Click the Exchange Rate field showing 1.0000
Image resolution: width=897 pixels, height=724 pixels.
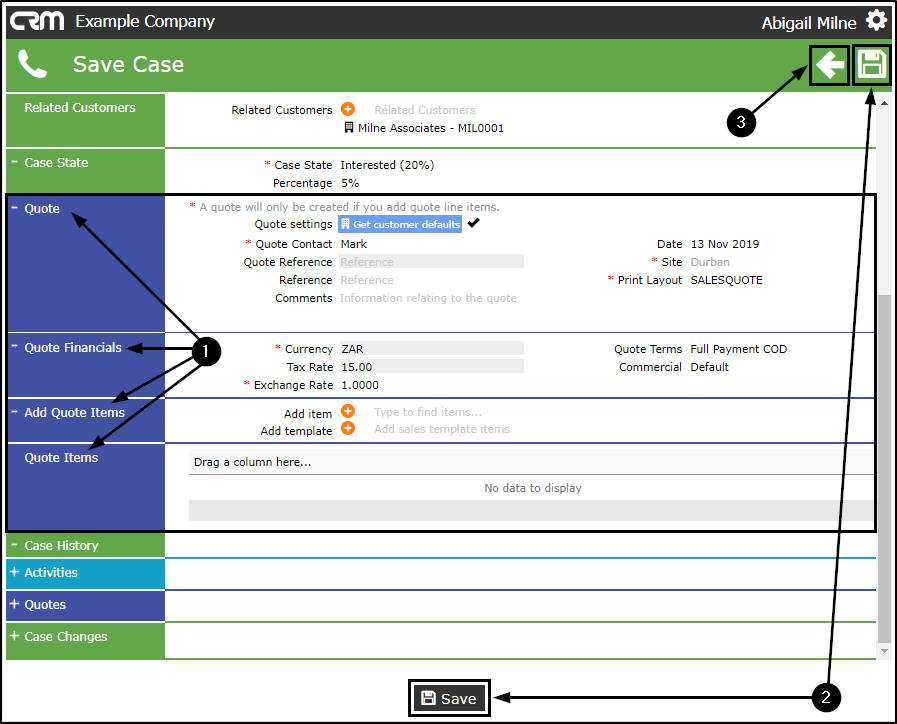pos(360,385)
